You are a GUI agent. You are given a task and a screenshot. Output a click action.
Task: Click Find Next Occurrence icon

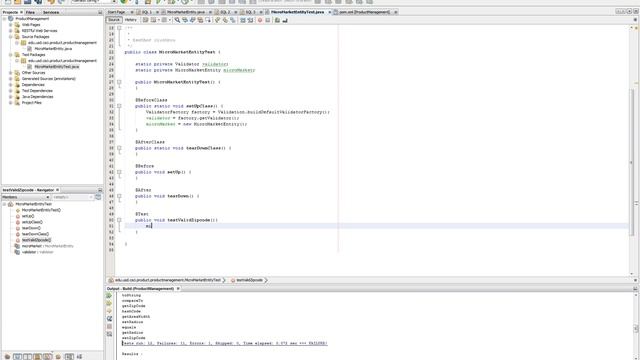pos(192,20)
